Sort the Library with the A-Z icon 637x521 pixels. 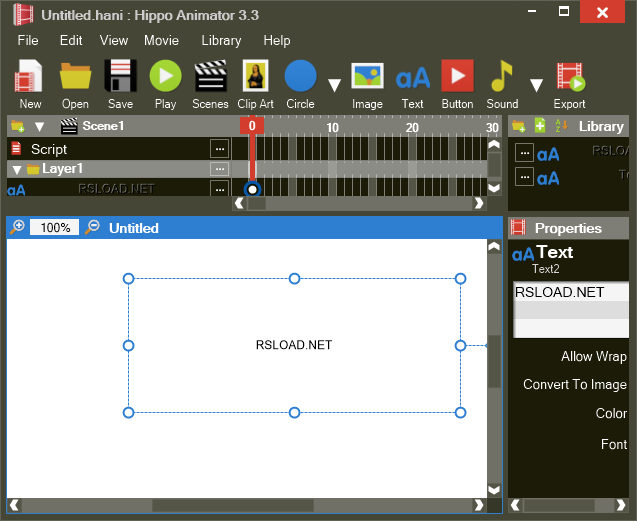561,126
